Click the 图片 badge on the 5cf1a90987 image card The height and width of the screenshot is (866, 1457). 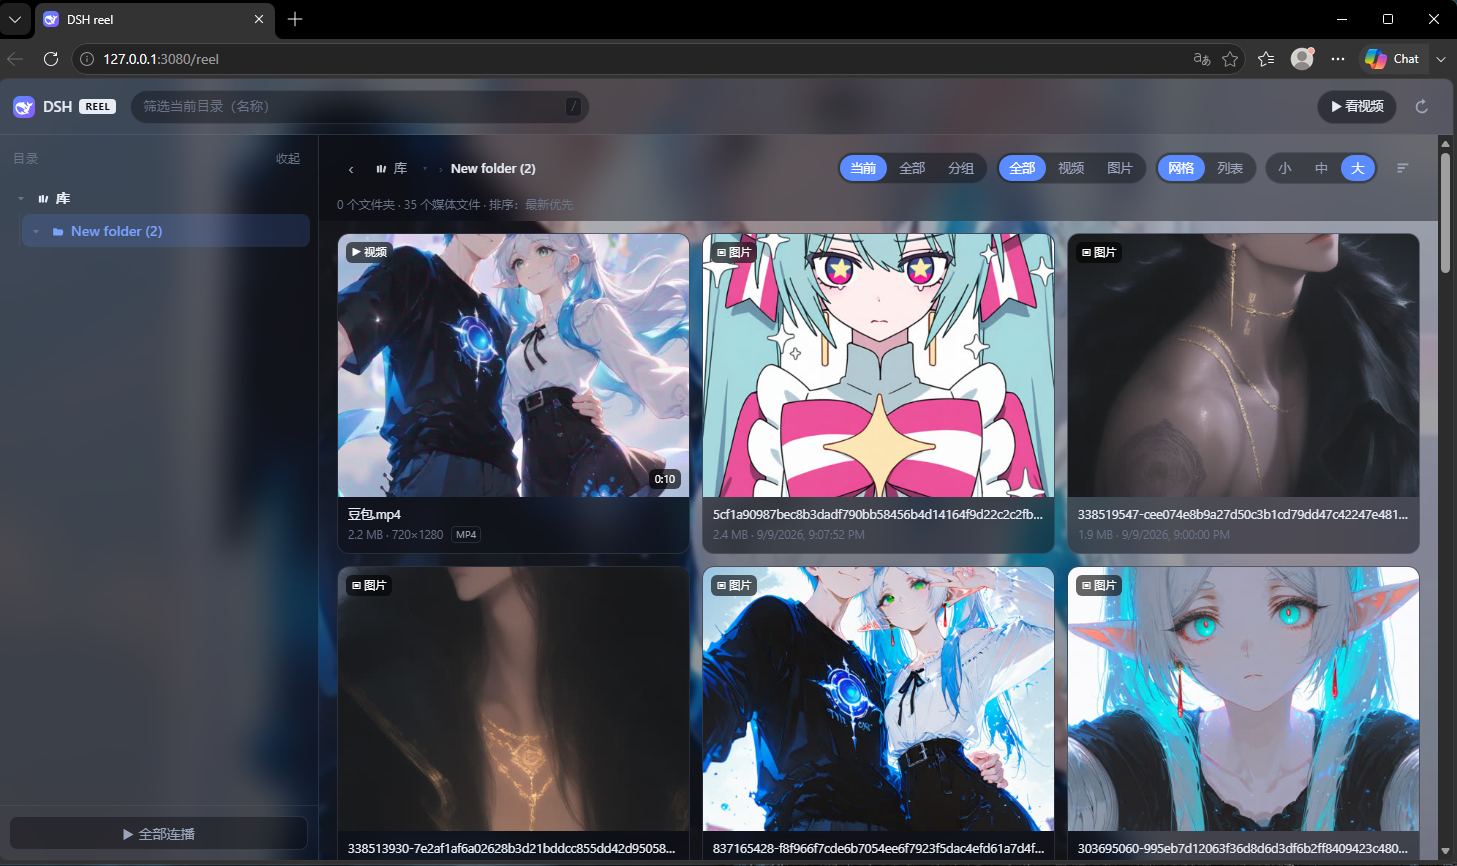[x=734, y=252]
